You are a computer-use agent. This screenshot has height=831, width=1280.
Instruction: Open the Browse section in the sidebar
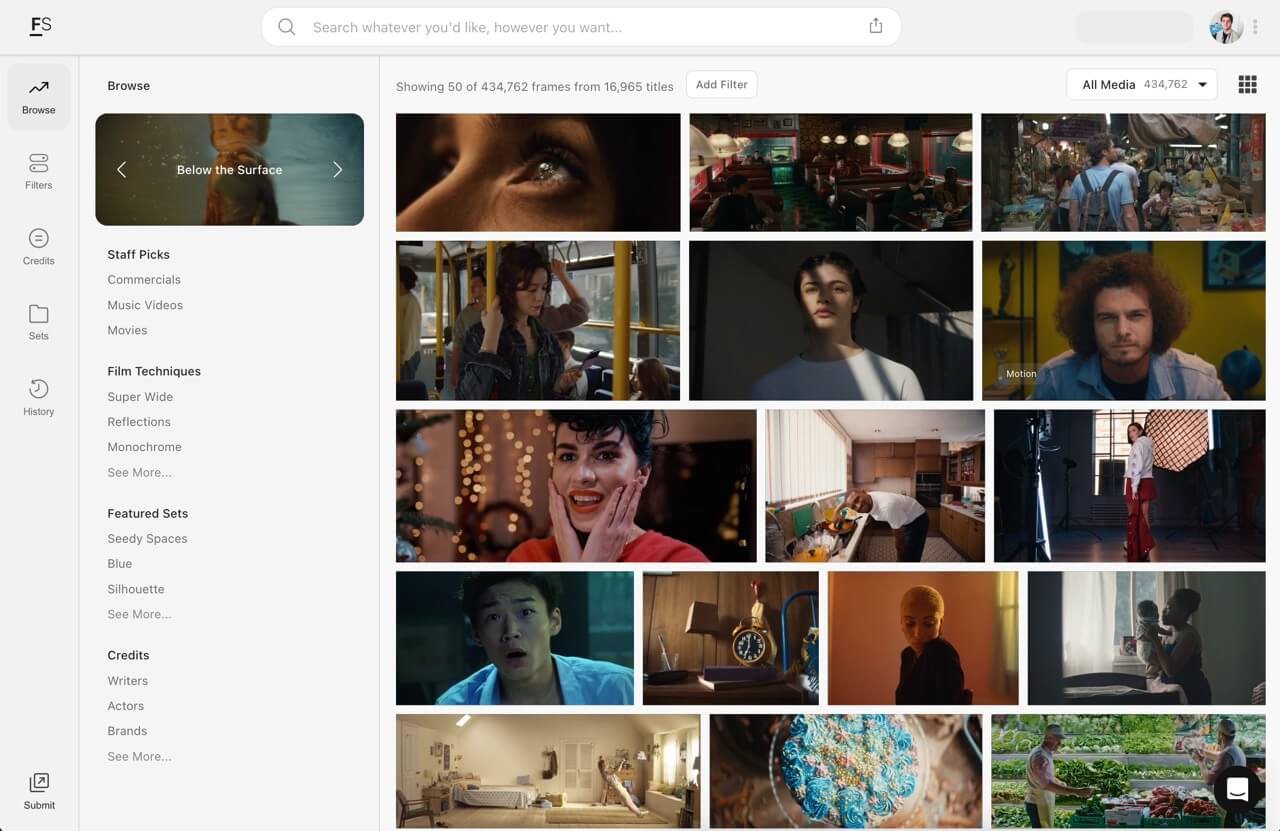[38, 96]
